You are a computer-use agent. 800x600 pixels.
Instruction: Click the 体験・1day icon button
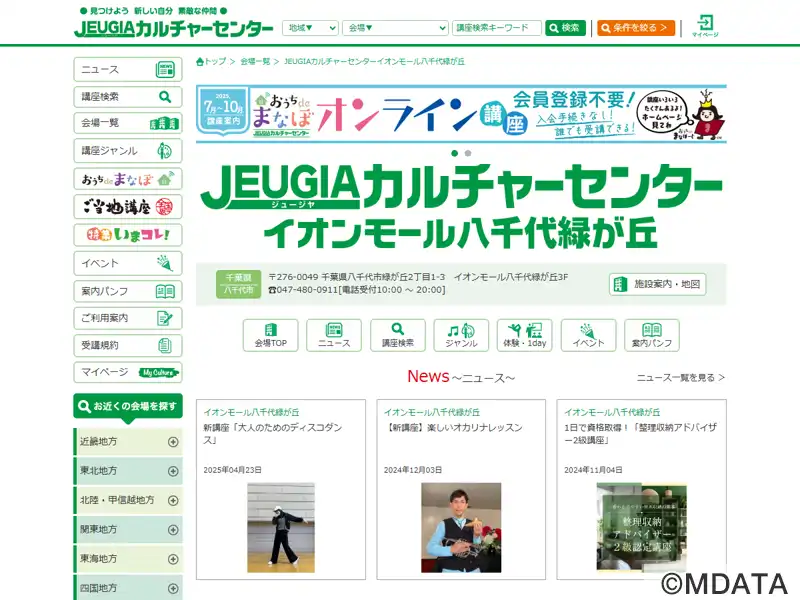coord(524,335)
